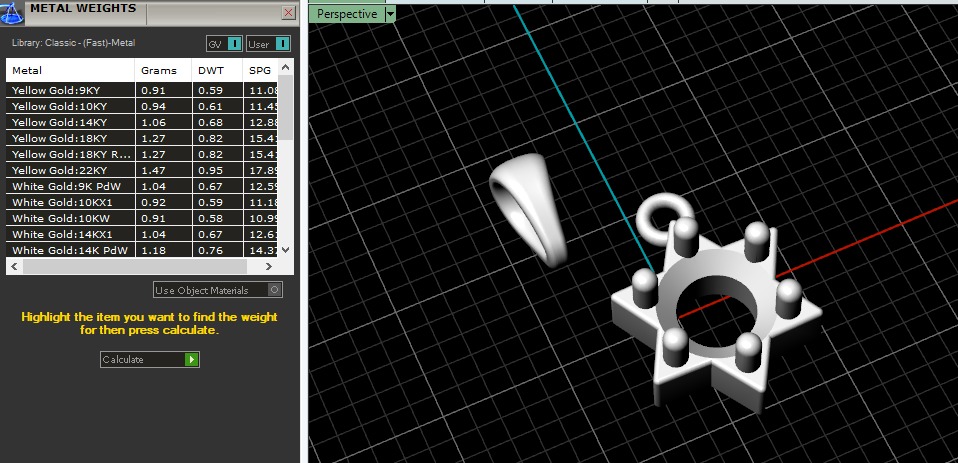Click the SPG column header

pos(260,70)
